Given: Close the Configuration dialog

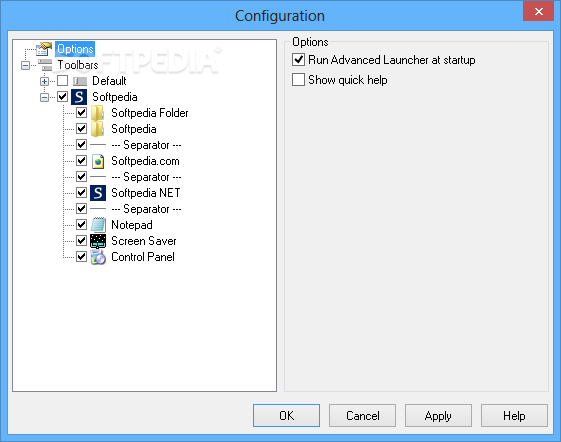Looking at the screenshot, I should click(x=538, y=11).
